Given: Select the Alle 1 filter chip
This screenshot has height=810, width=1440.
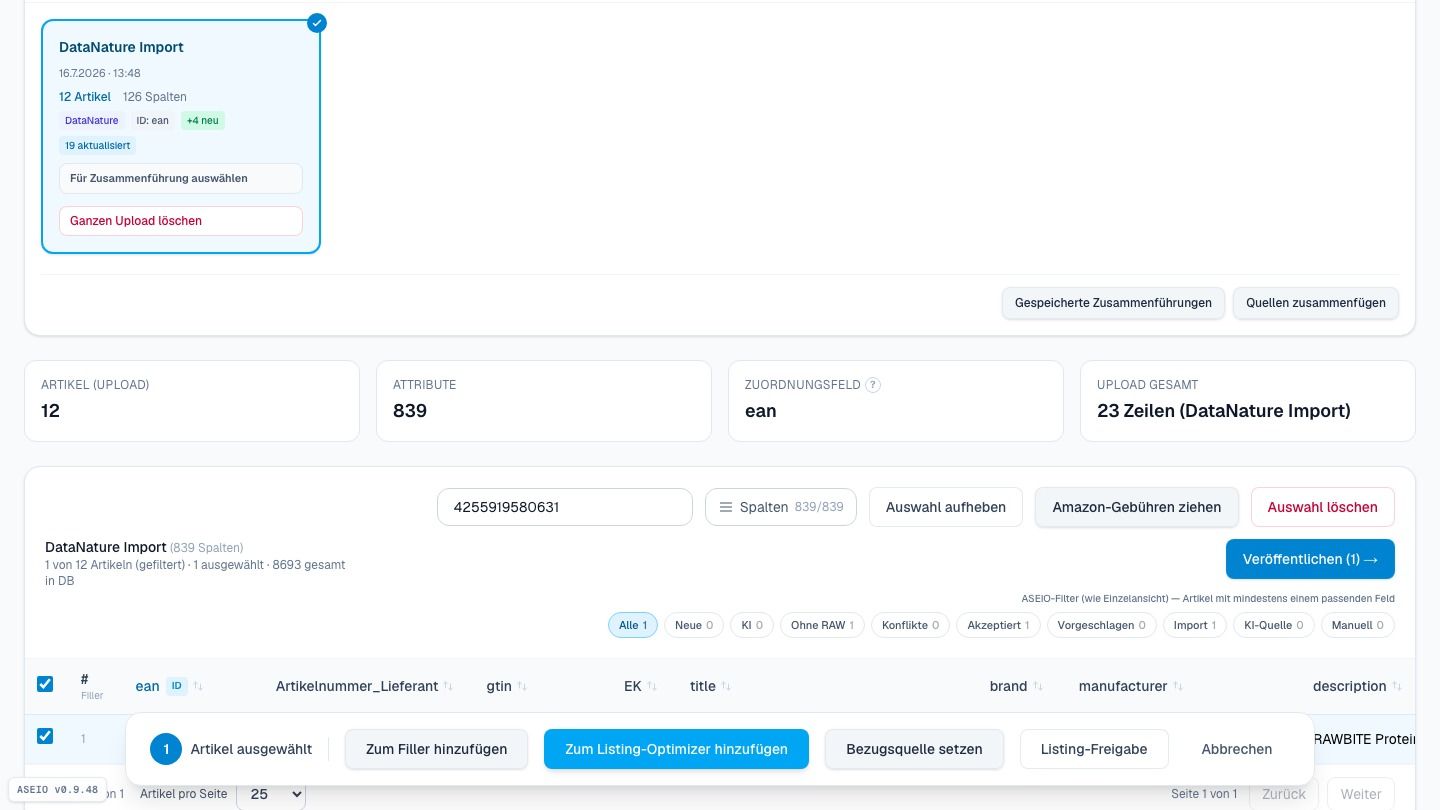Looking at the screenshot, I should click(x=633, y=625).
